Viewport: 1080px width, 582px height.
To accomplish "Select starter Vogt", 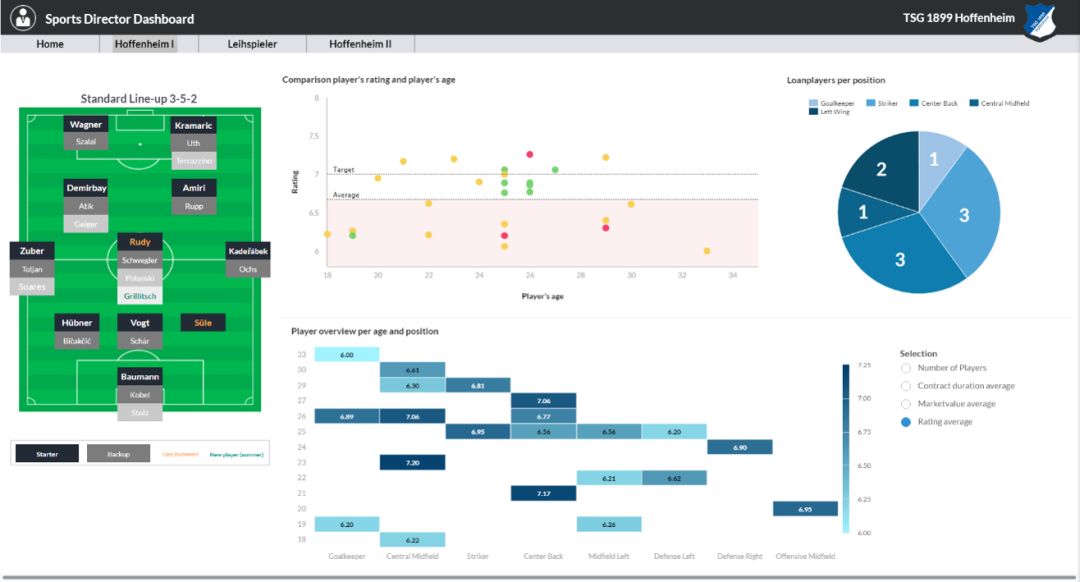I will 140,322.
